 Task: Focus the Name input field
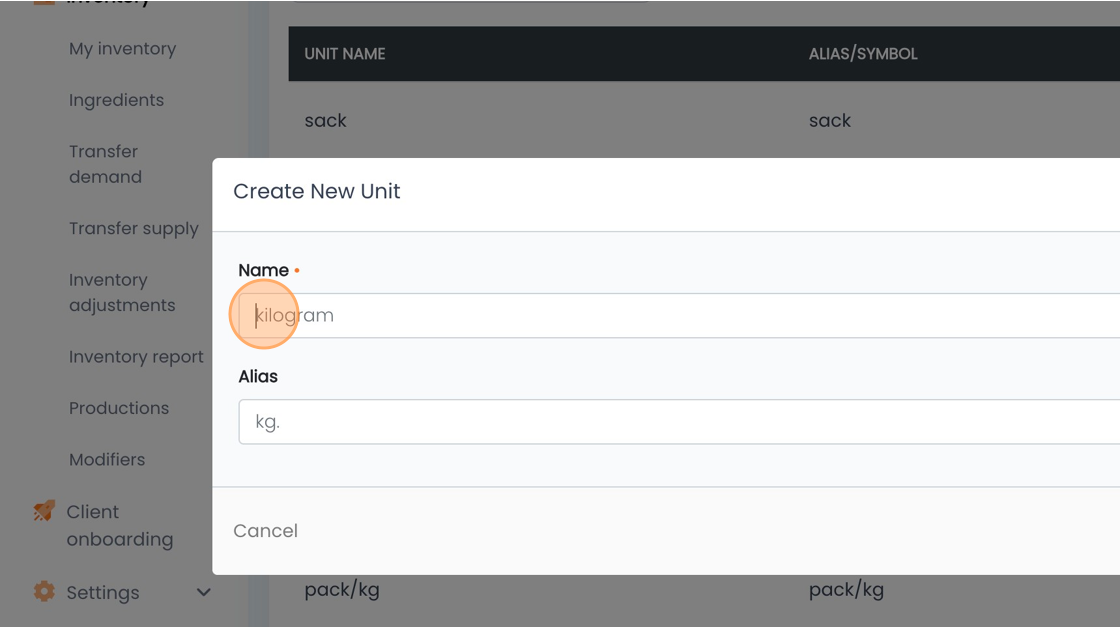click(679, 315)
